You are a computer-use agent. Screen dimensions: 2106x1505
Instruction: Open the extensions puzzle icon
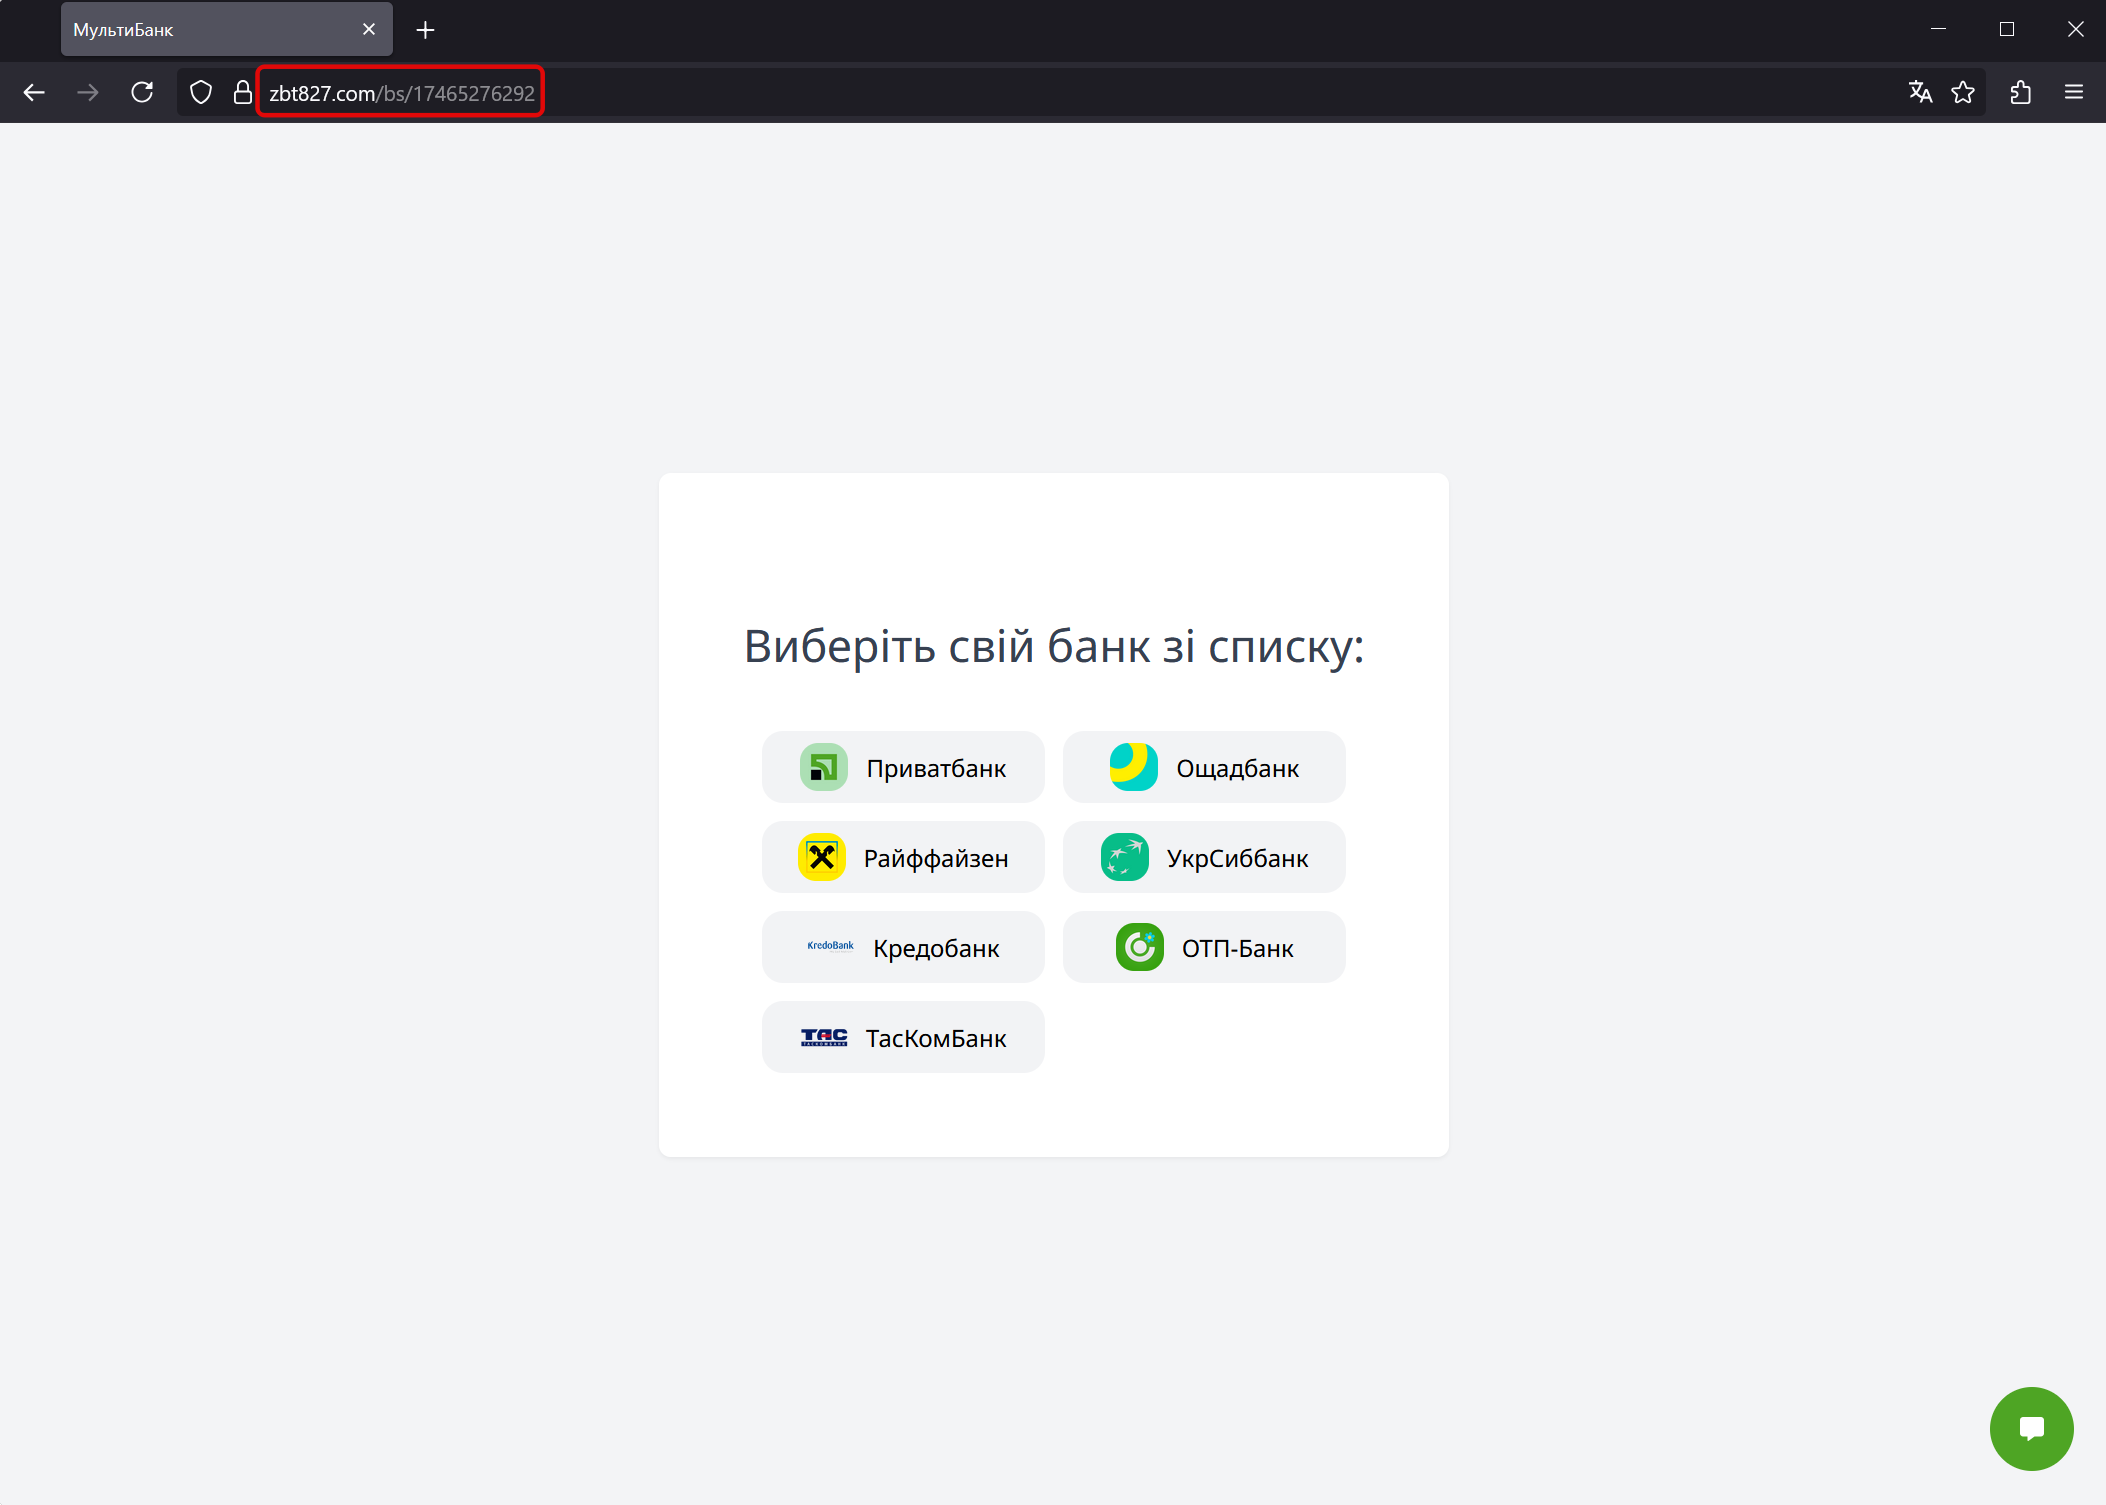point(2021,93)
